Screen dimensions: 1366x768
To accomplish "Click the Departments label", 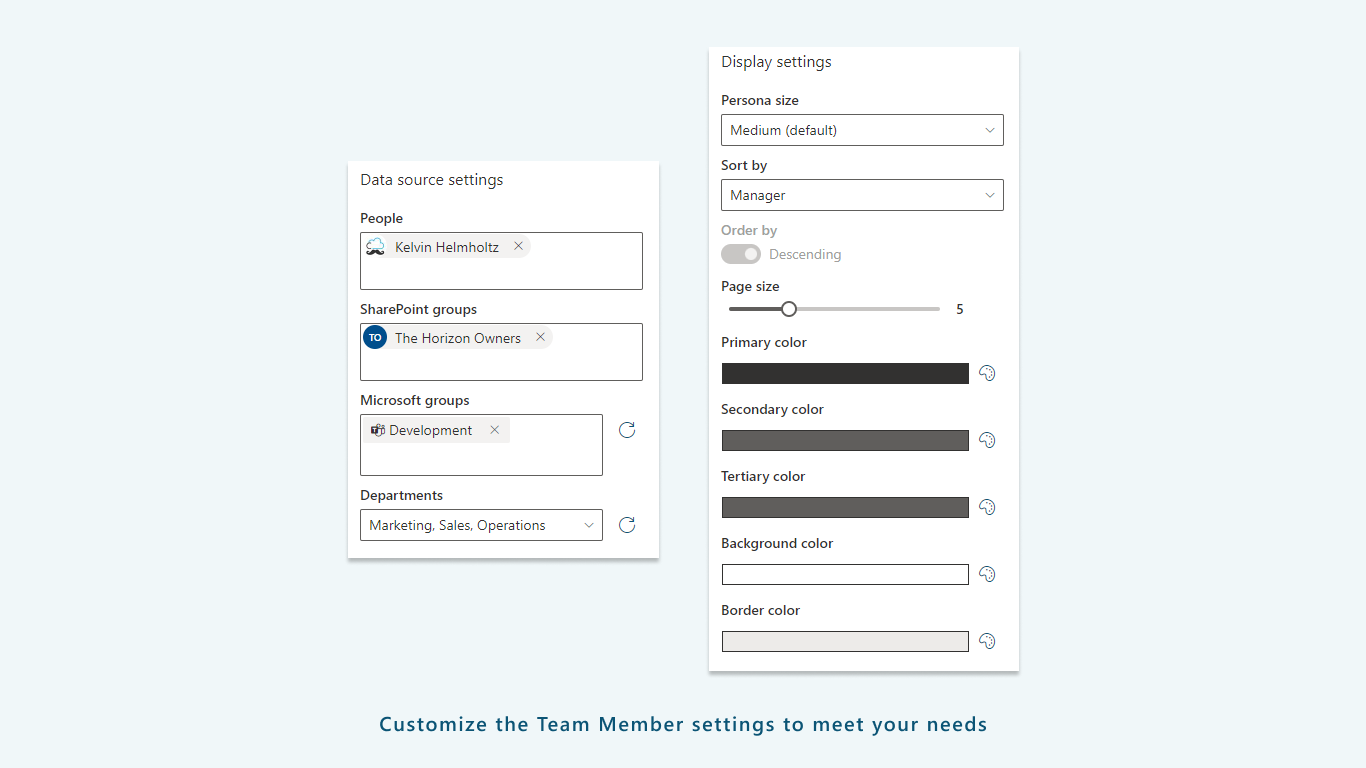I will click(x=401, y=495).
